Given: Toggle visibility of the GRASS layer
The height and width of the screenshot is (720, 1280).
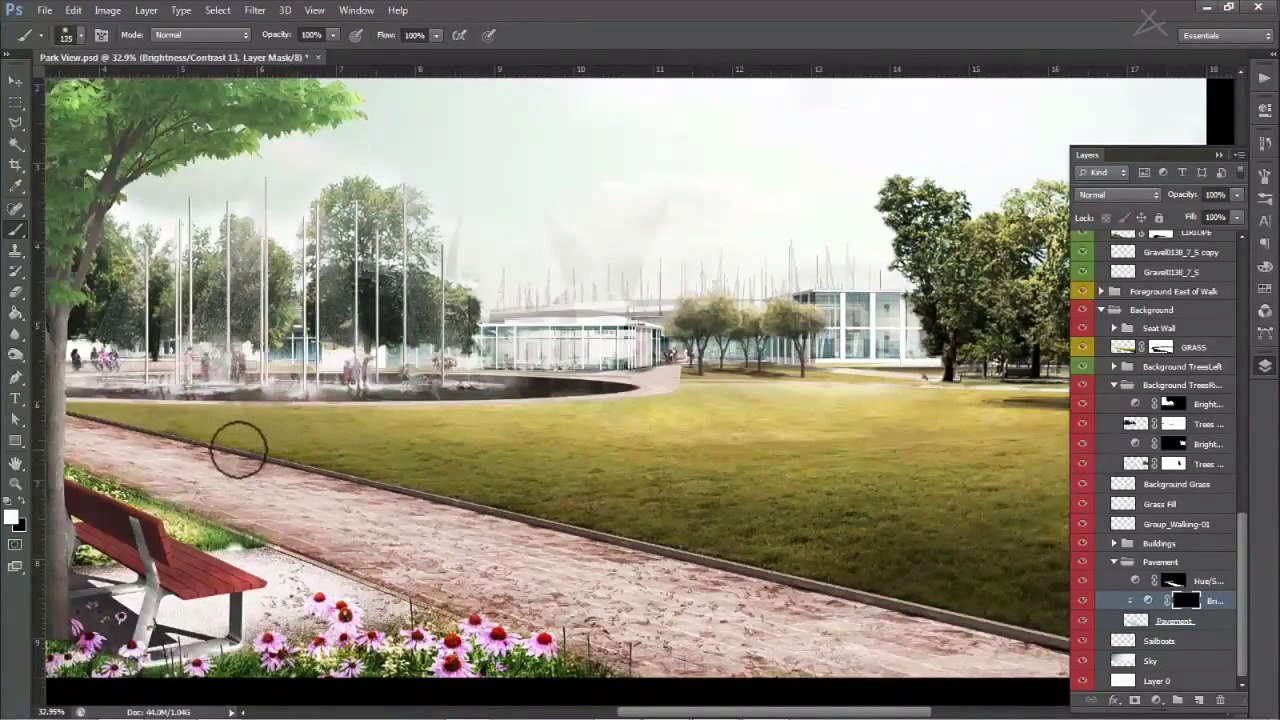Looking at the screenshot, I should pos(1082,347).
